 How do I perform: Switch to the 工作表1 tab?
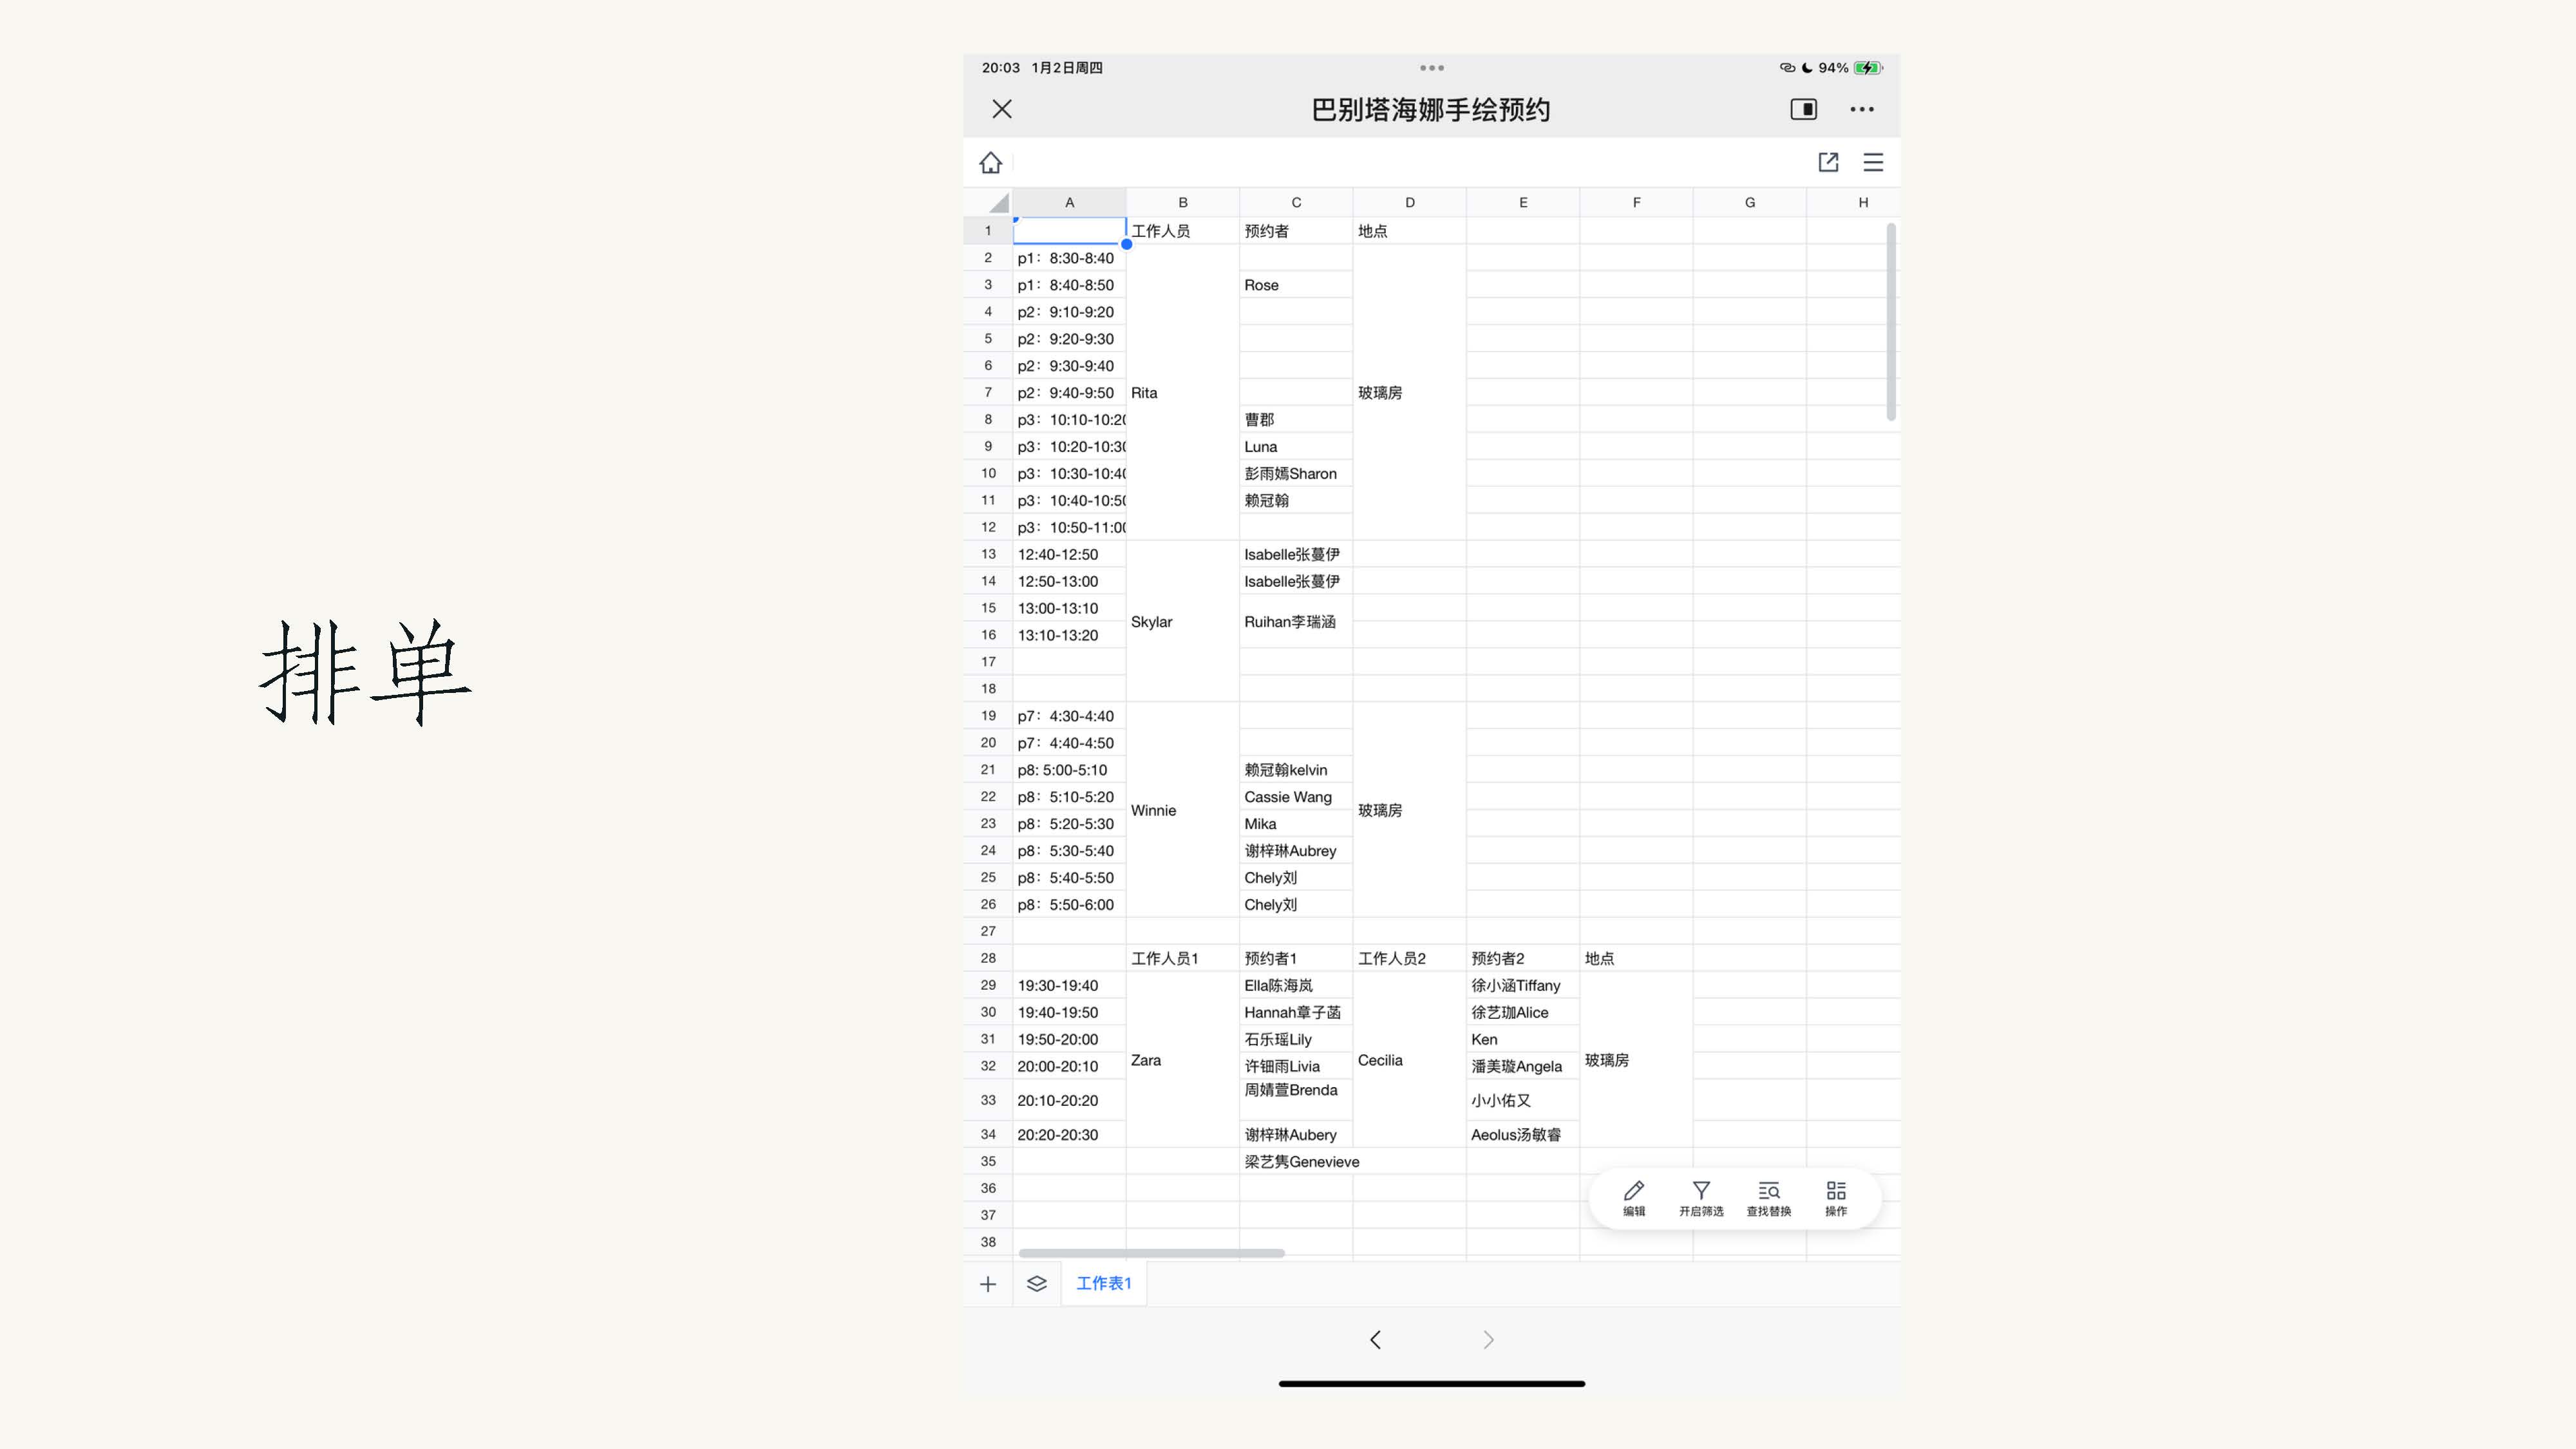1103,1283
